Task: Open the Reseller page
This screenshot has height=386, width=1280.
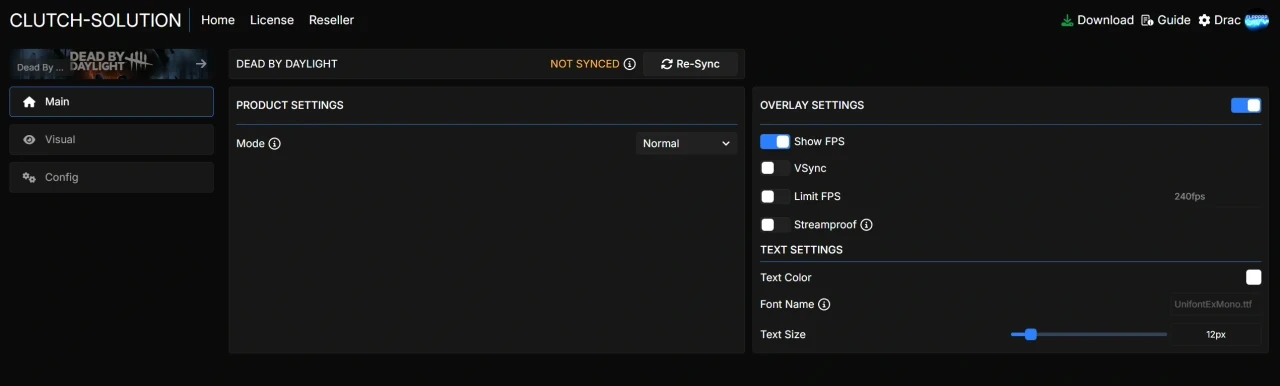Action: pyautogui.click(x=331, y=20)
